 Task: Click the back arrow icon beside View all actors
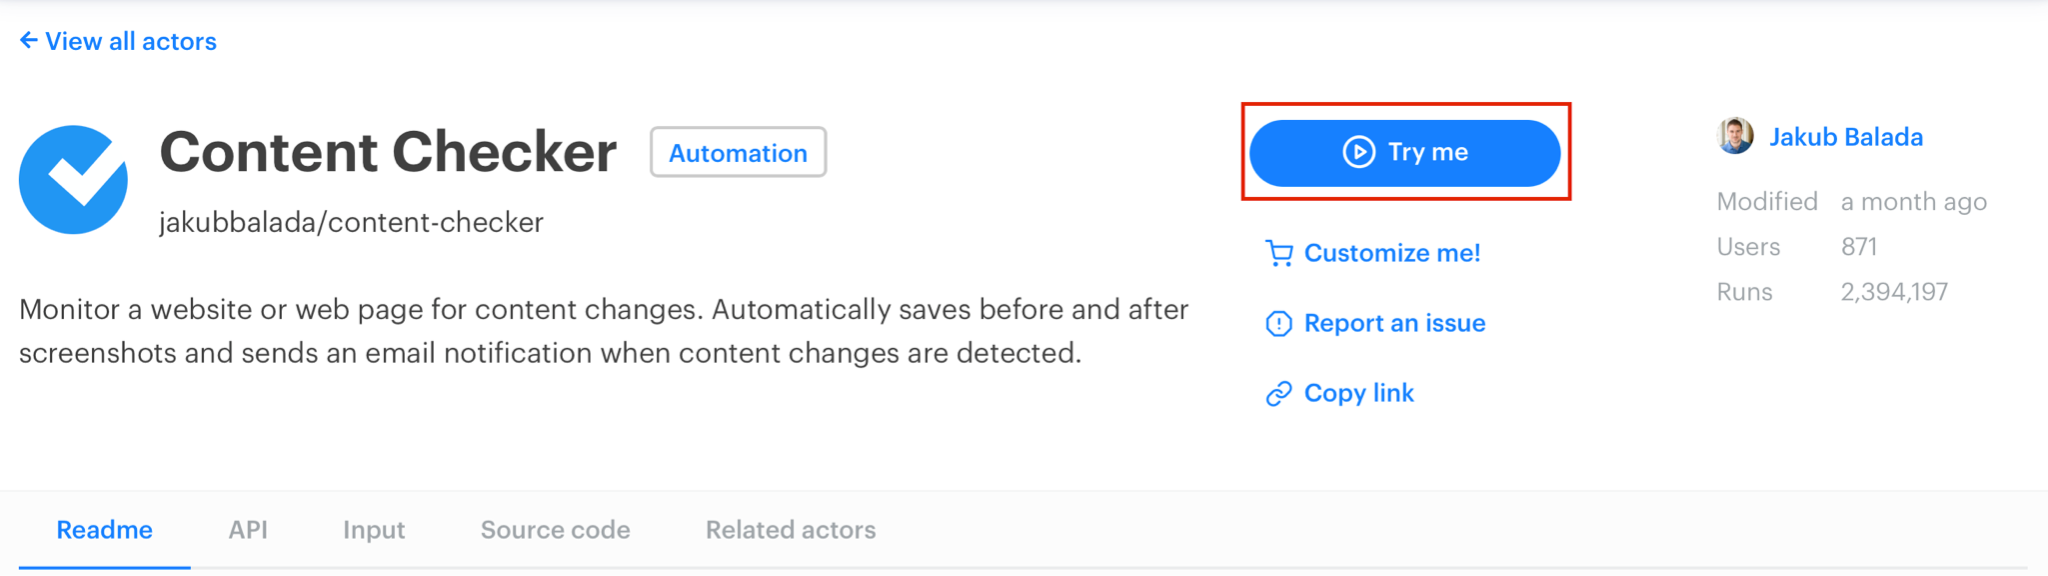[x=28, y=40]
